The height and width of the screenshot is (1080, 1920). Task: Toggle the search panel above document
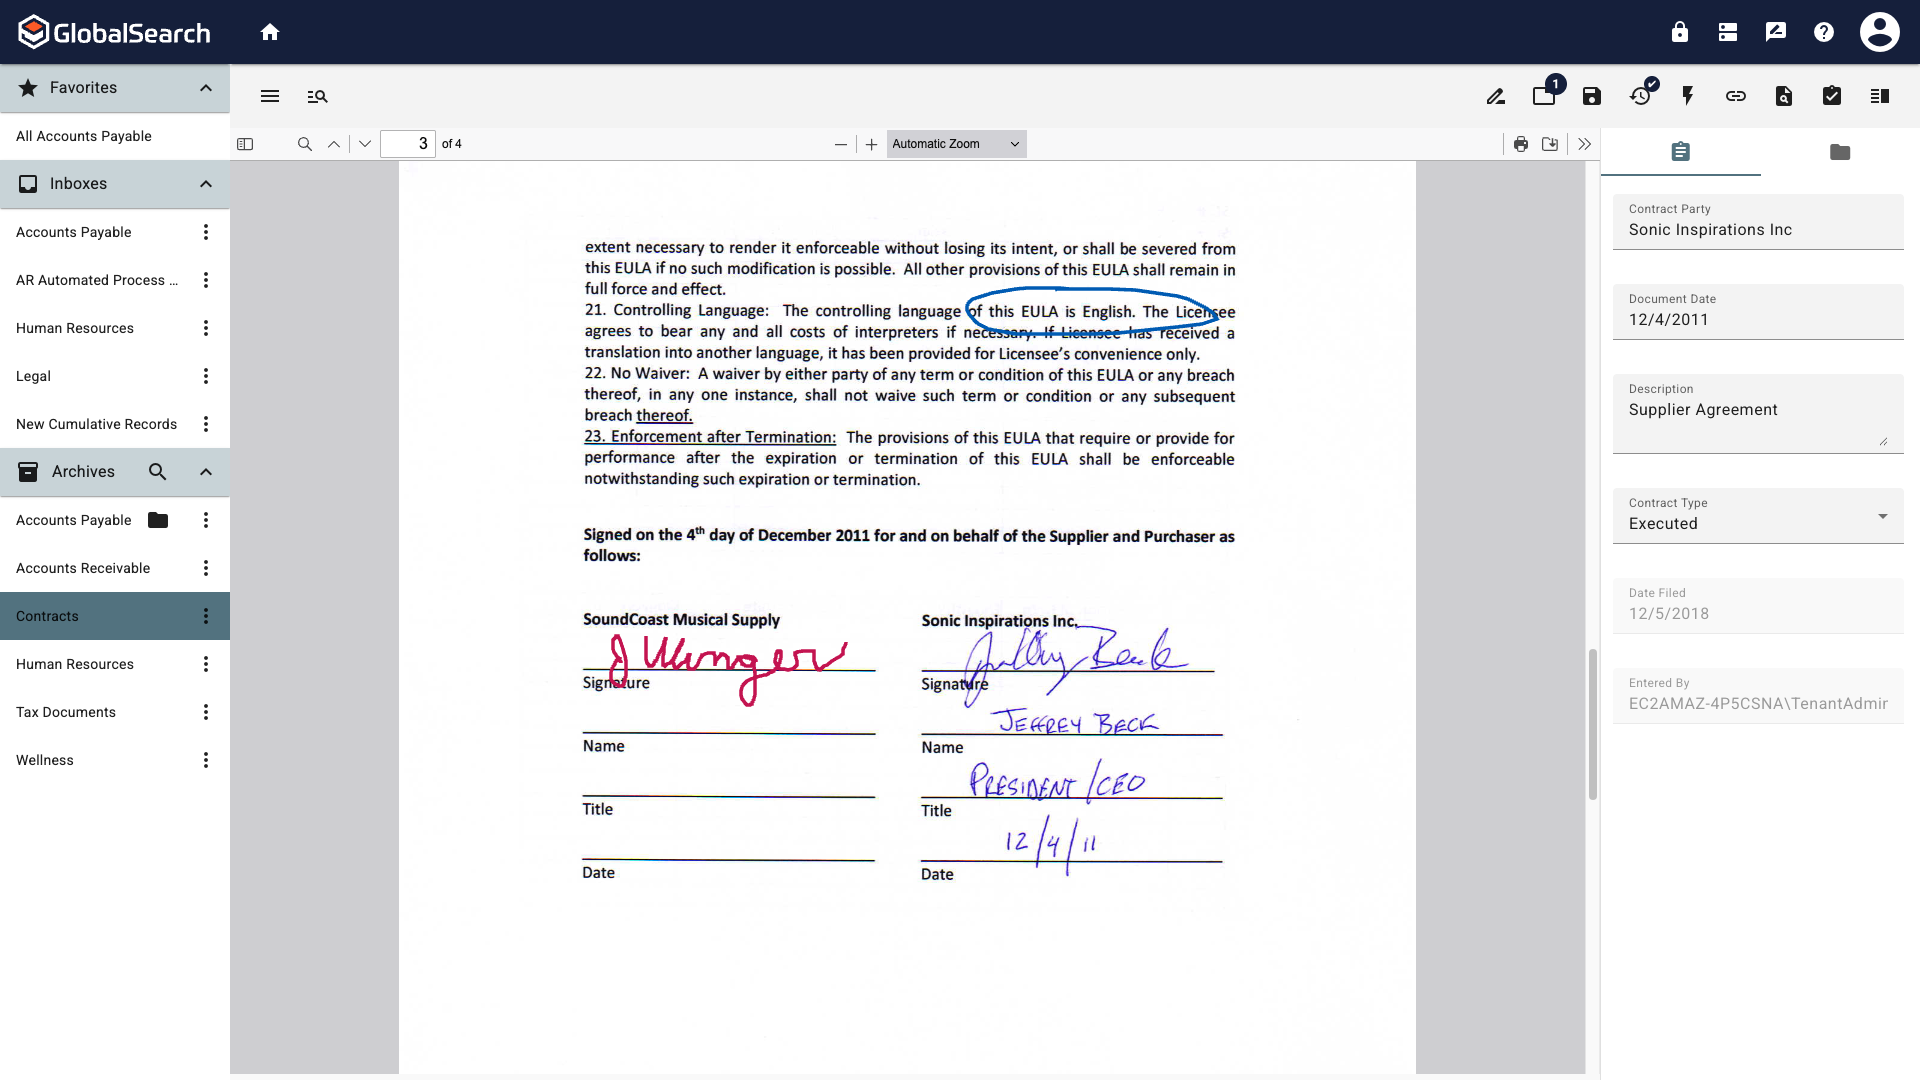click(x=318, y=96)
